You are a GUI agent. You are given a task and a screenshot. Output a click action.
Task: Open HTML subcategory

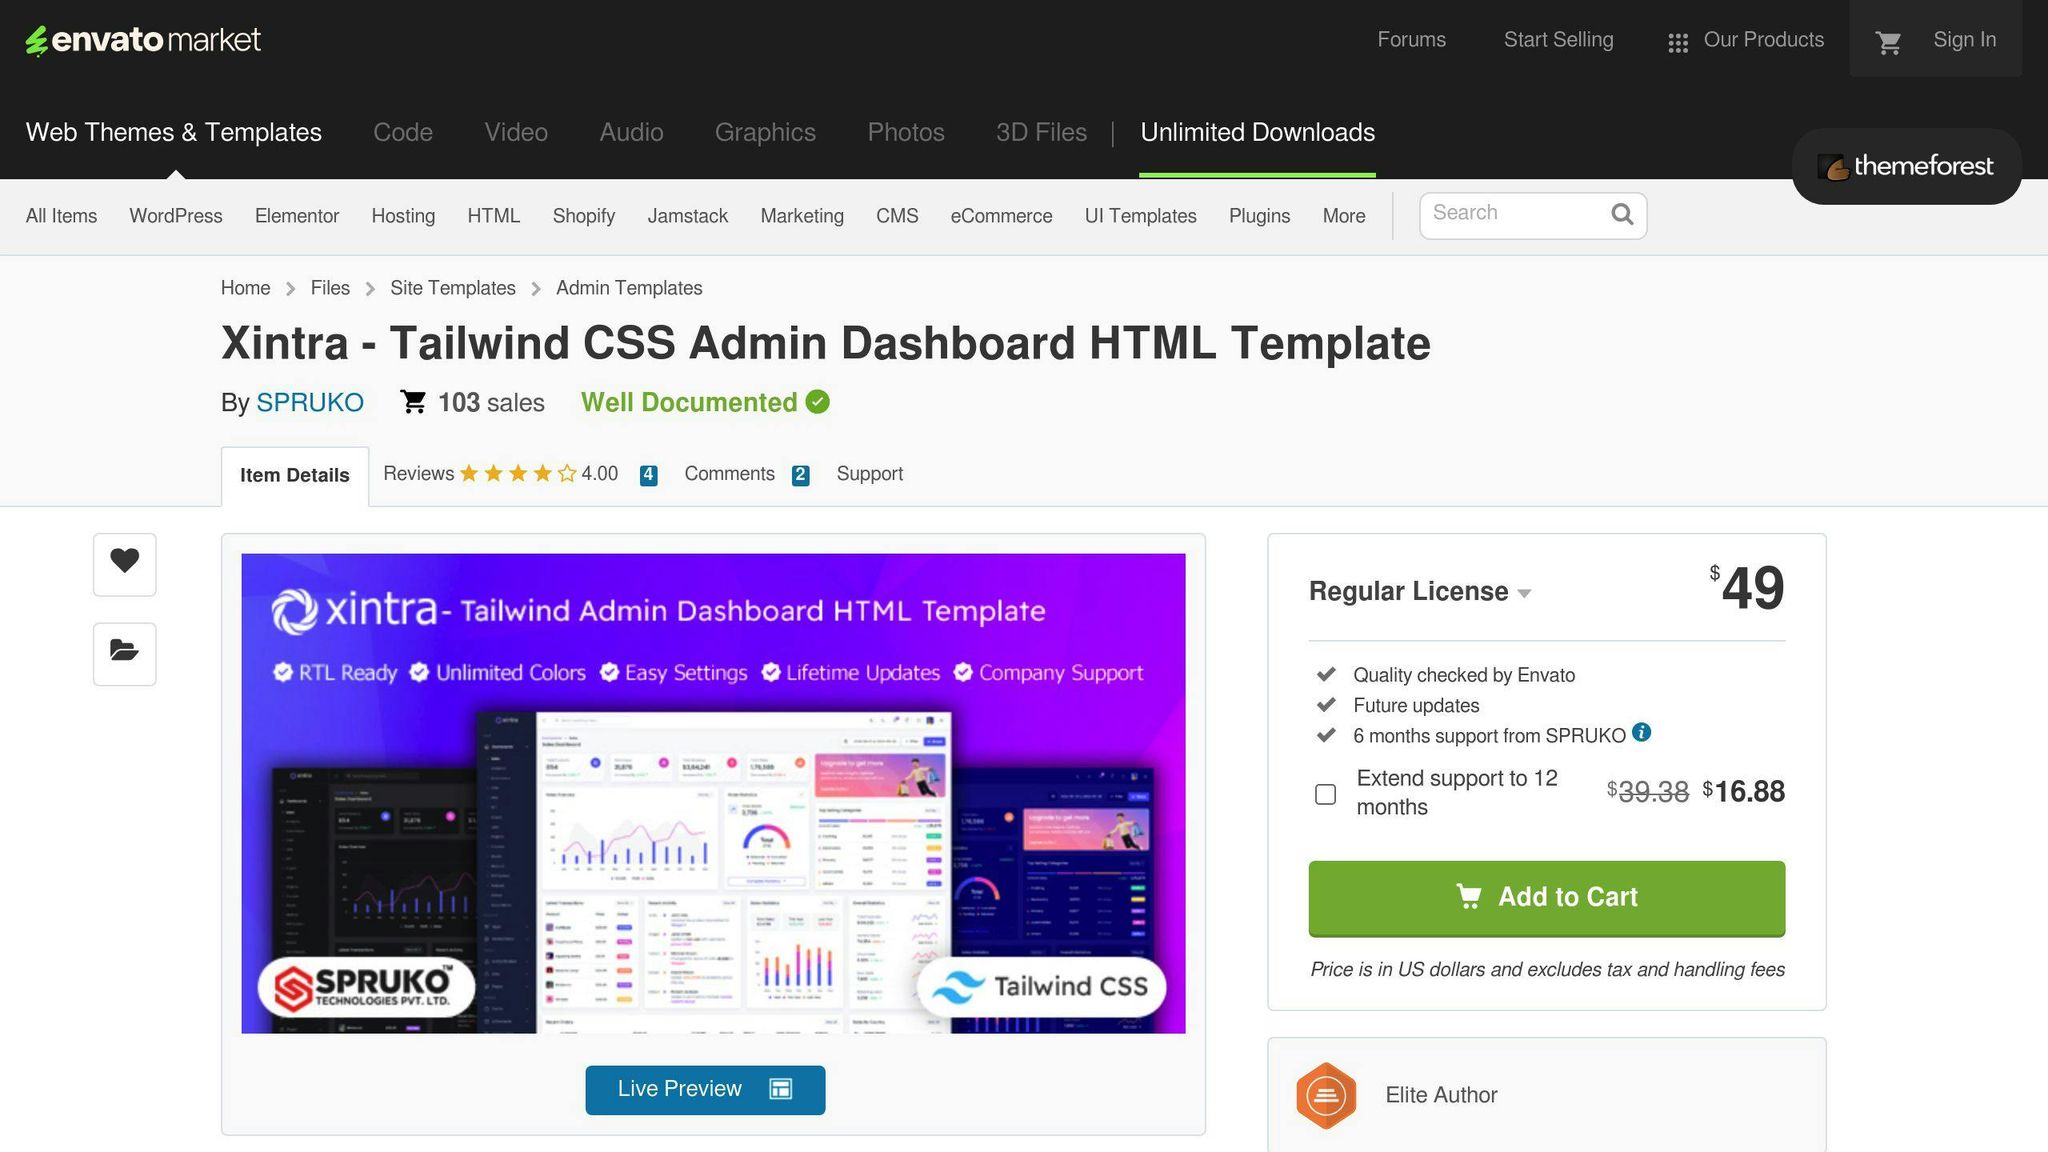click(494, 216)
